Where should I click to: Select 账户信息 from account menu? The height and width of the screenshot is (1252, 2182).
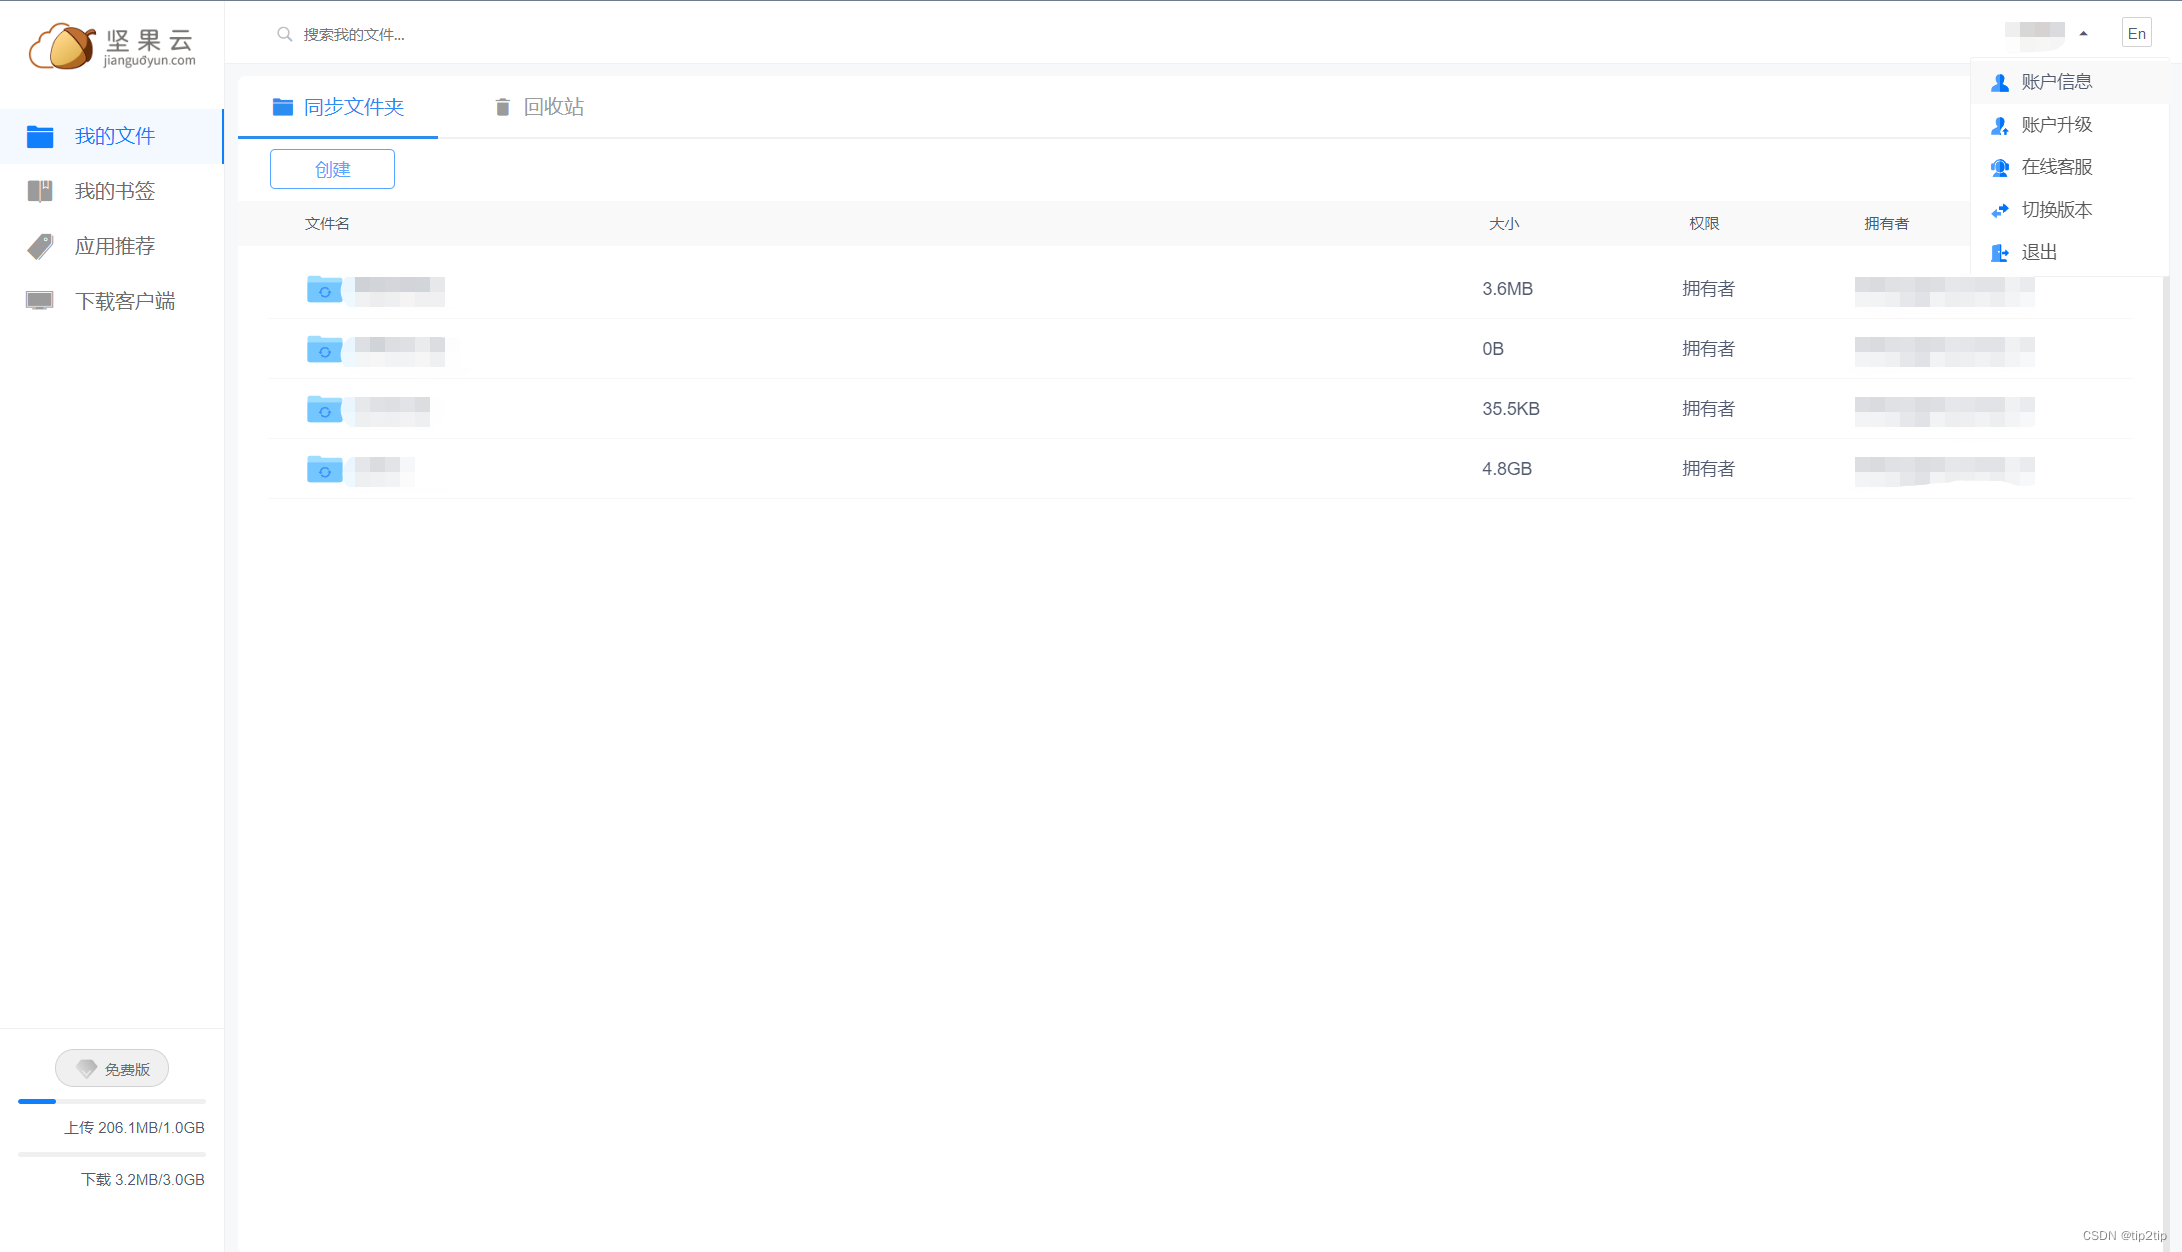click(2070, 82)
